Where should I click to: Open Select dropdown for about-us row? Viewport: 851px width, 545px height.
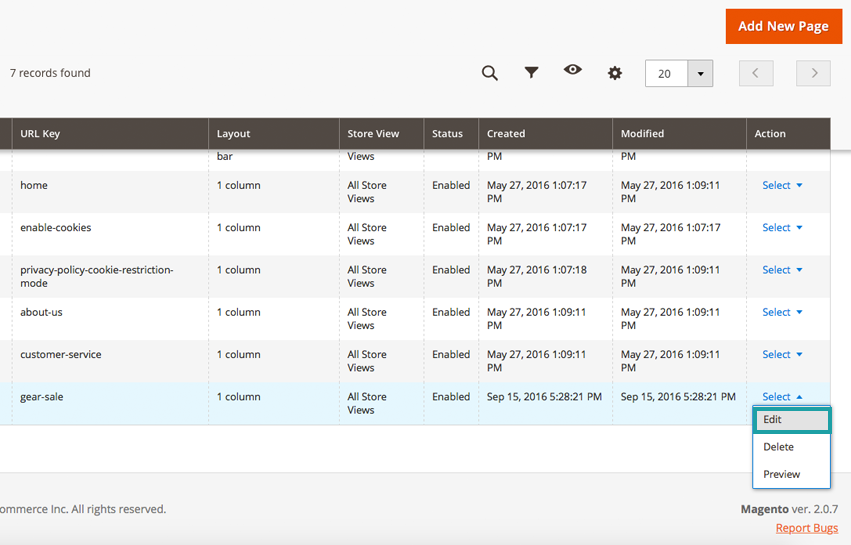coord(782,312)
